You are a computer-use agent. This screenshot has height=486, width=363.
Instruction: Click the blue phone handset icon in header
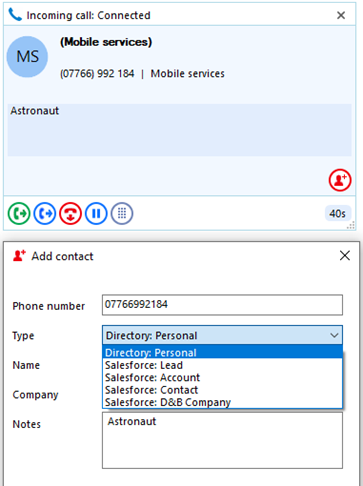(15, 15)
